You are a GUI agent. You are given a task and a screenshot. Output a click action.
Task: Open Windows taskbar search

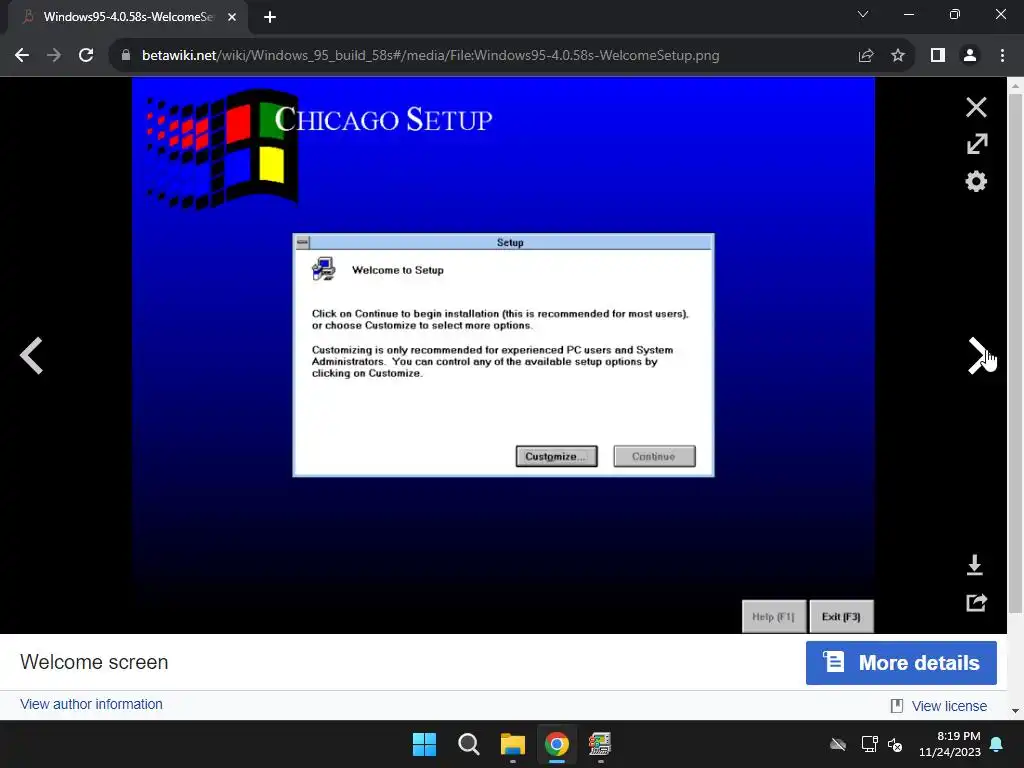(469, 744)
